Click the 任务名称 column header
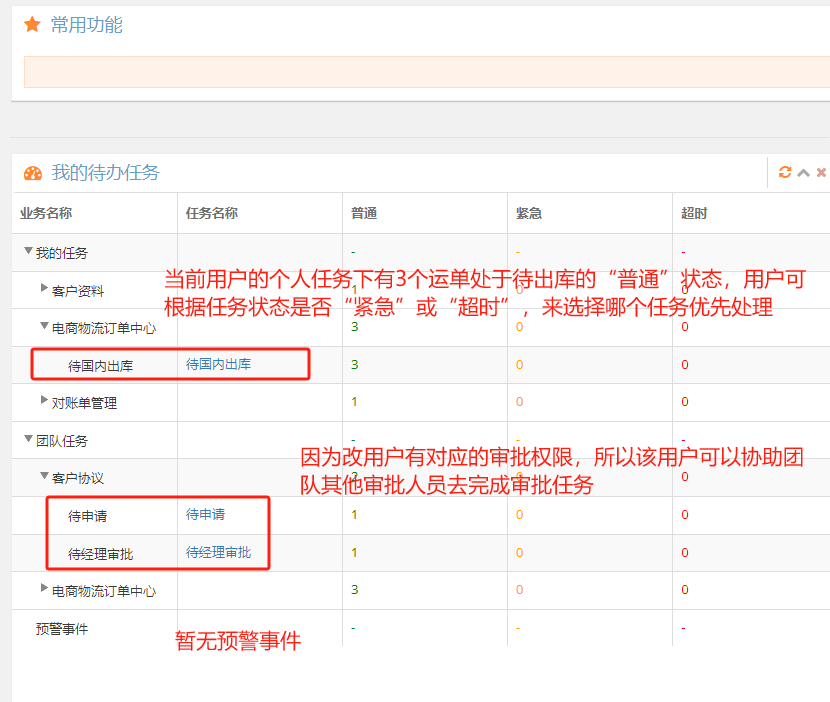This screenshot has height=702, width=830. tap(211, 213)
